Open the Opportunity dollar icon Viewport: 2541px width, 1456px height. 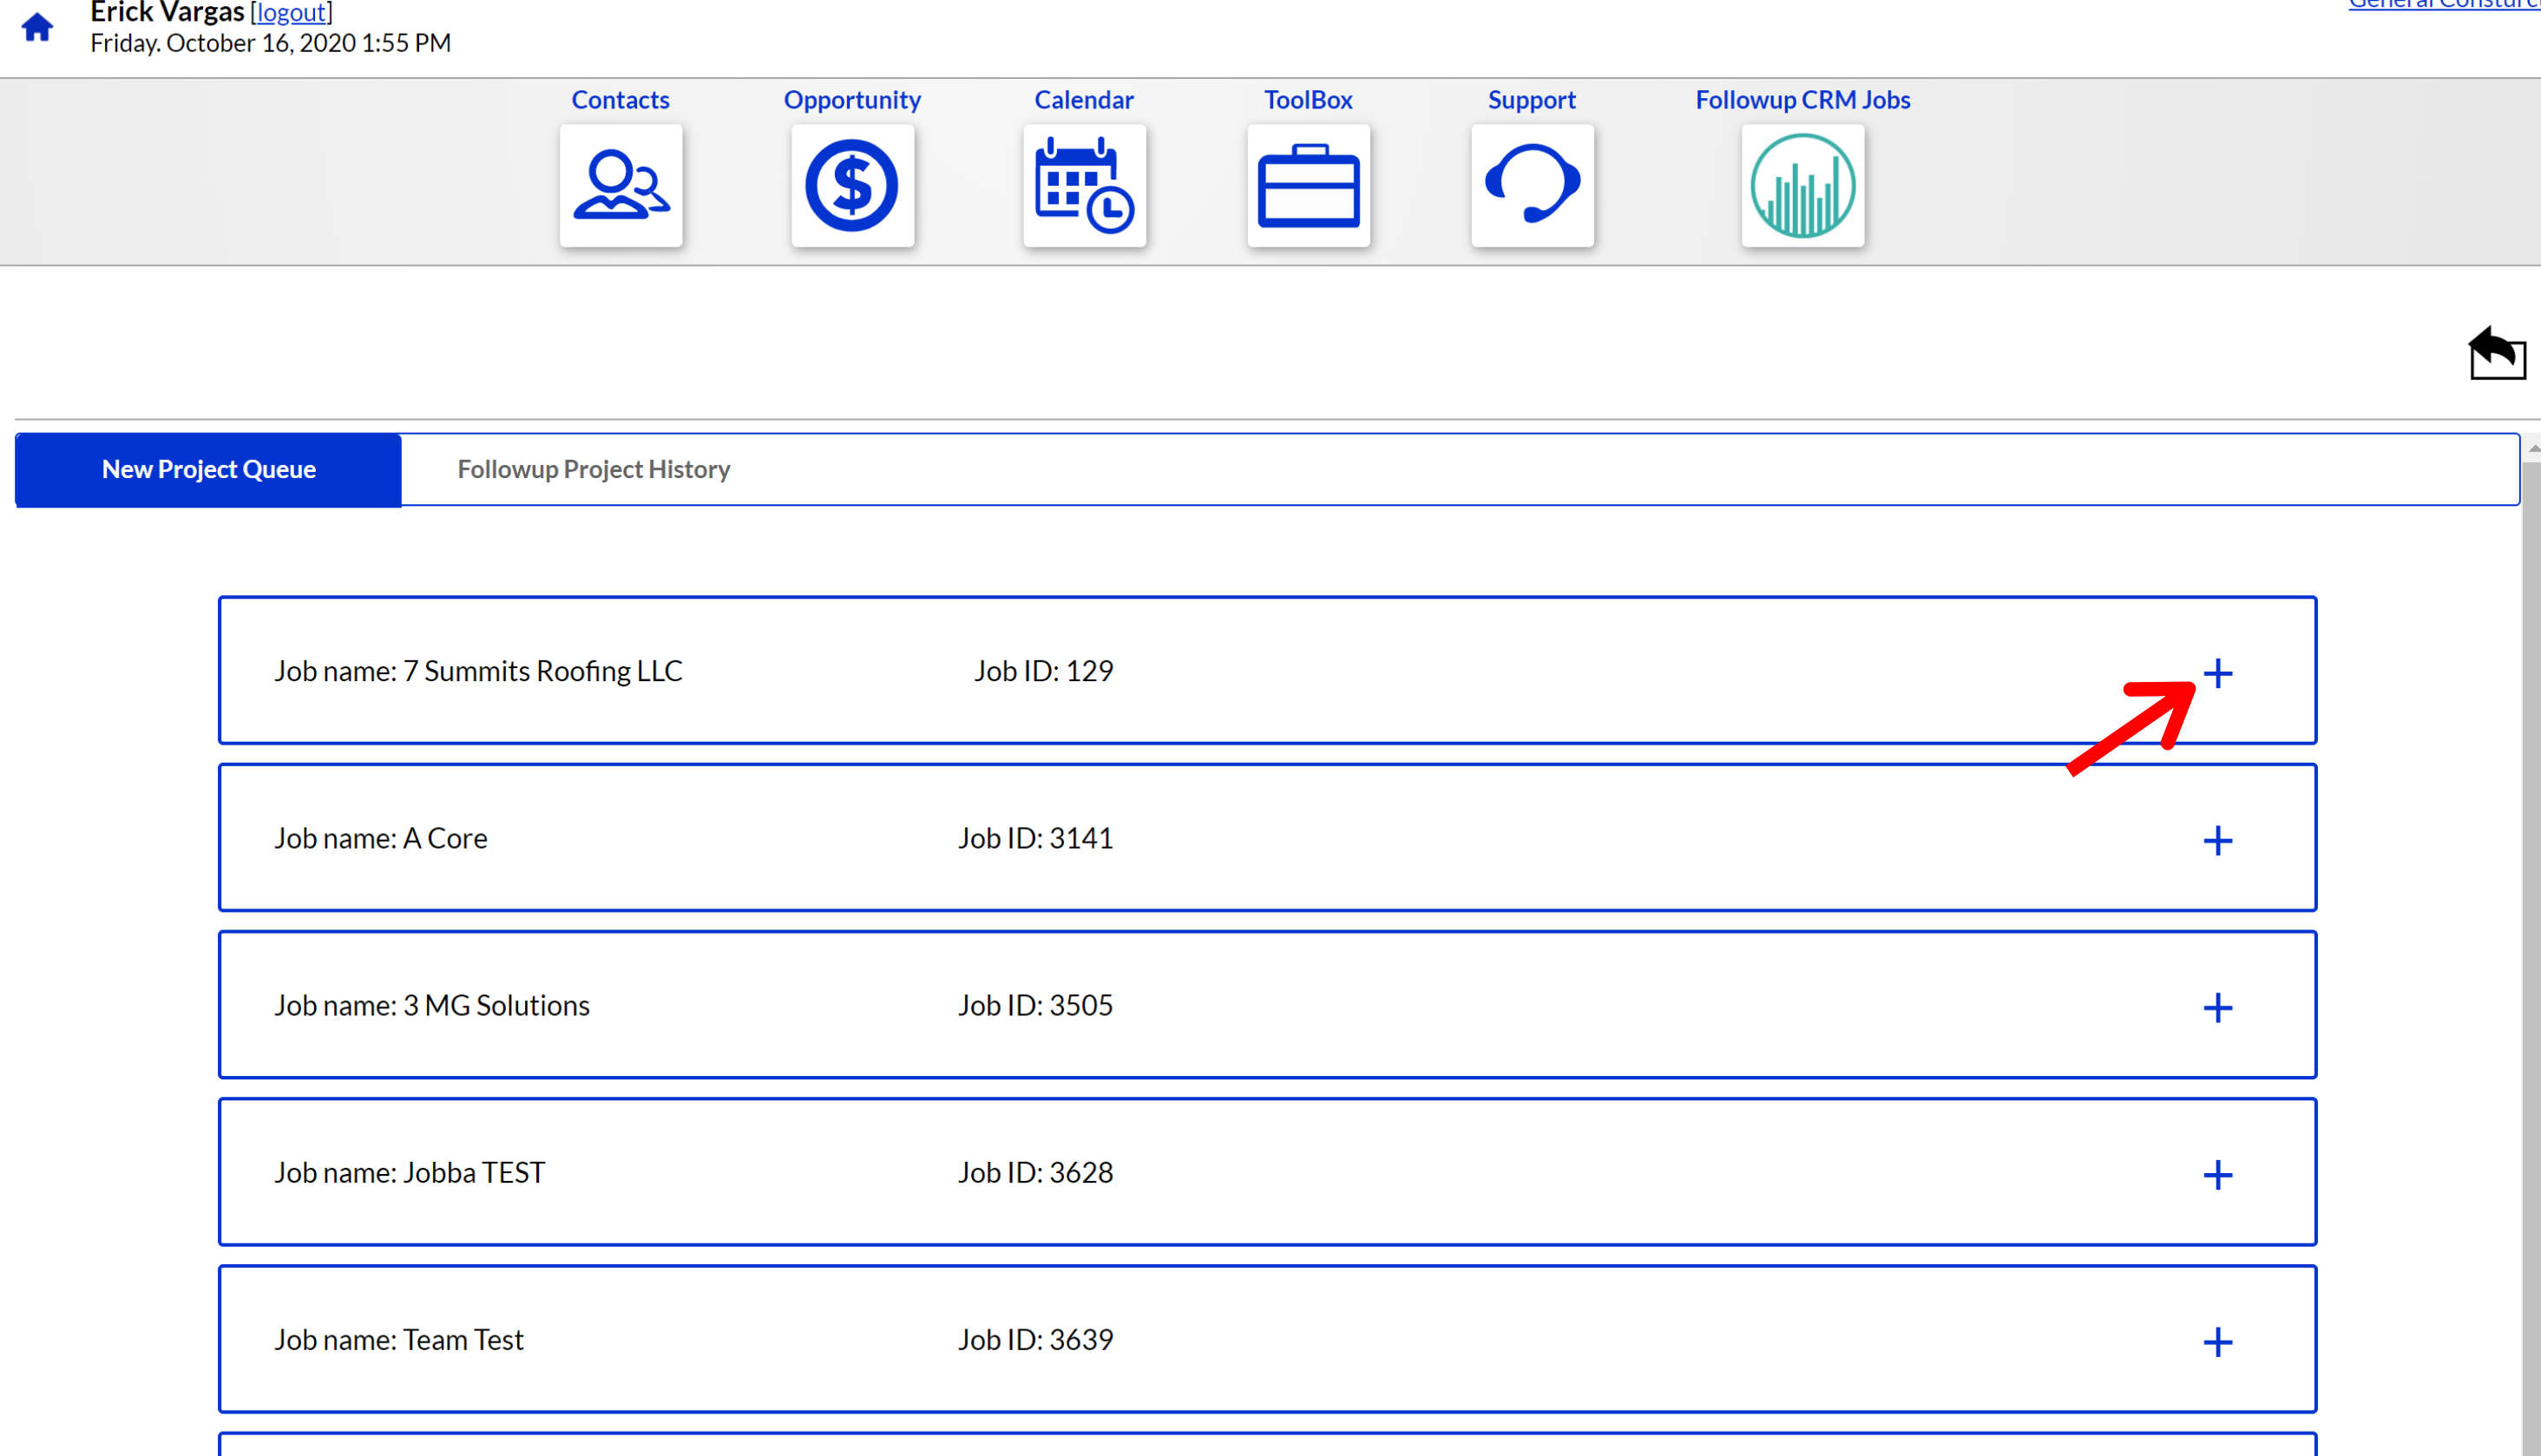[852, 186]
